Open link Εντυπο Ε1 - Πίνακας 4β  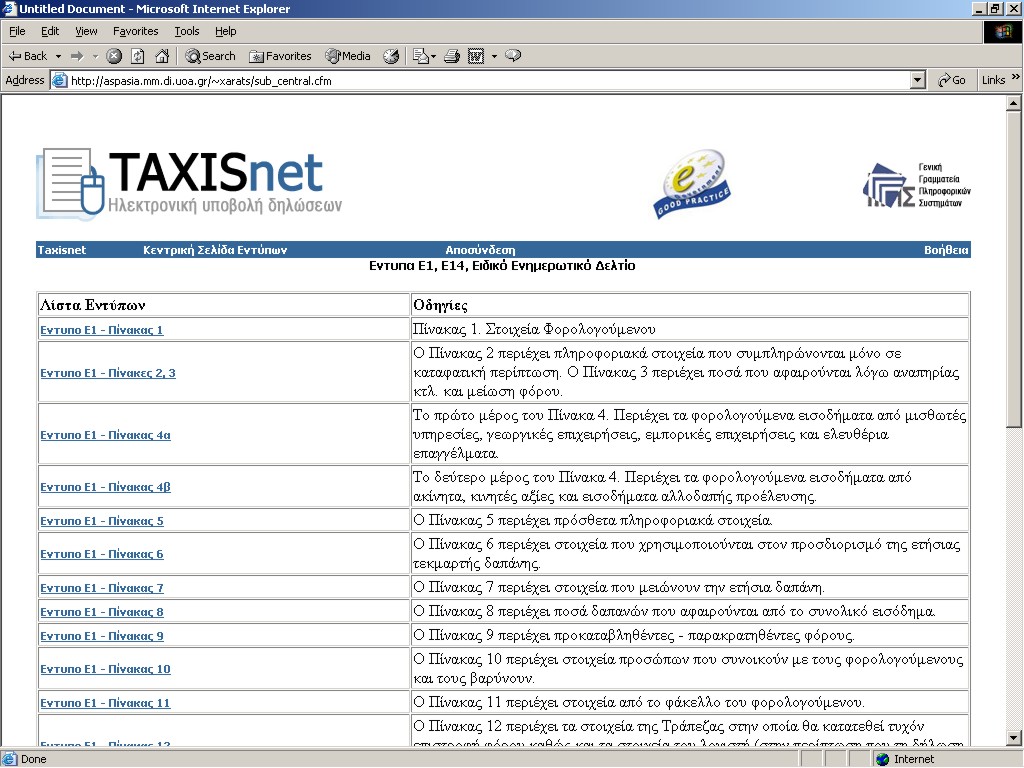tap(105, 487)
